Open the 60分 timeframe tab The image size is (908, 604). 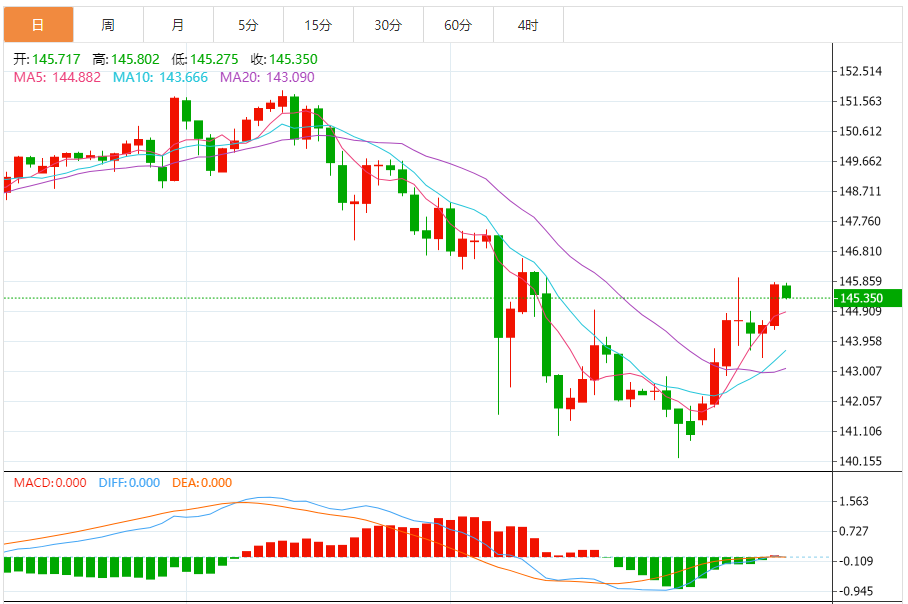(x=459, y=25)
